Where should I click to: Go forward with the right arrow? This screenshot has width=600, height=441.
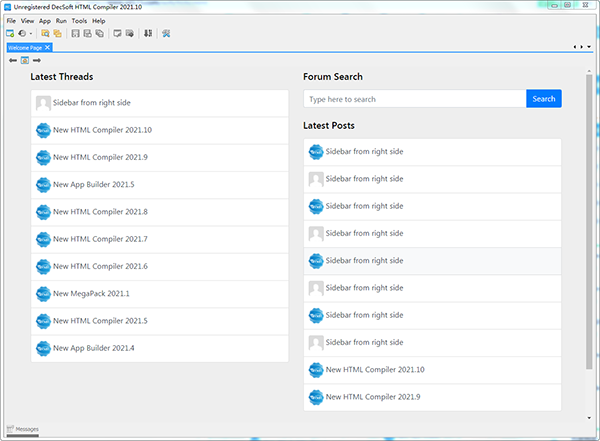[x=37, y=60]
